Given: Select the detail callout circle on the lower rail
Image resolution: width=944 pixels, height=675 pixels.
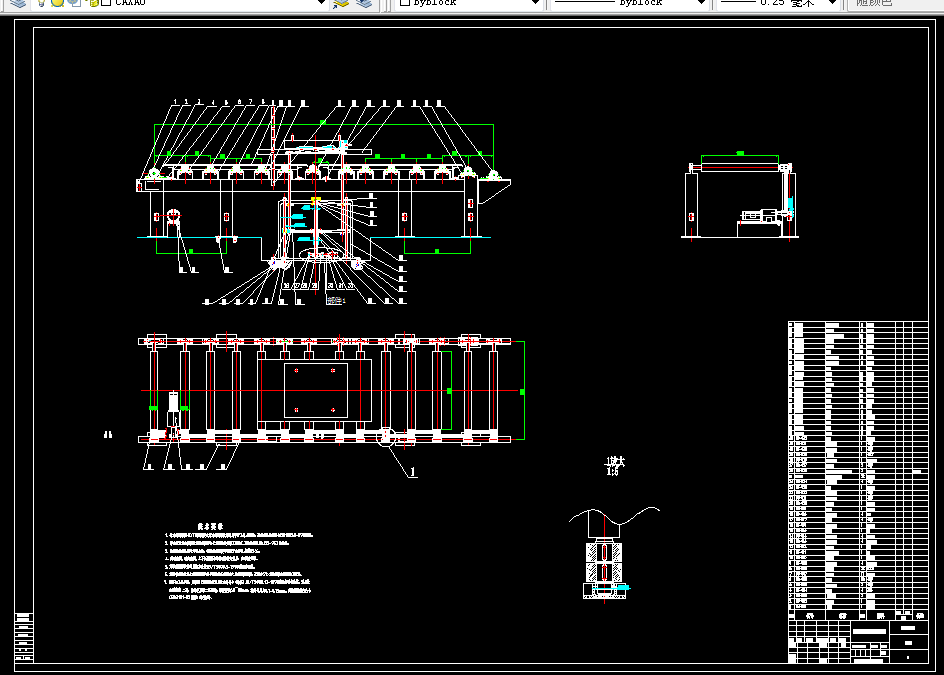Looking at the screenshot, I should (x=386, y=437).
